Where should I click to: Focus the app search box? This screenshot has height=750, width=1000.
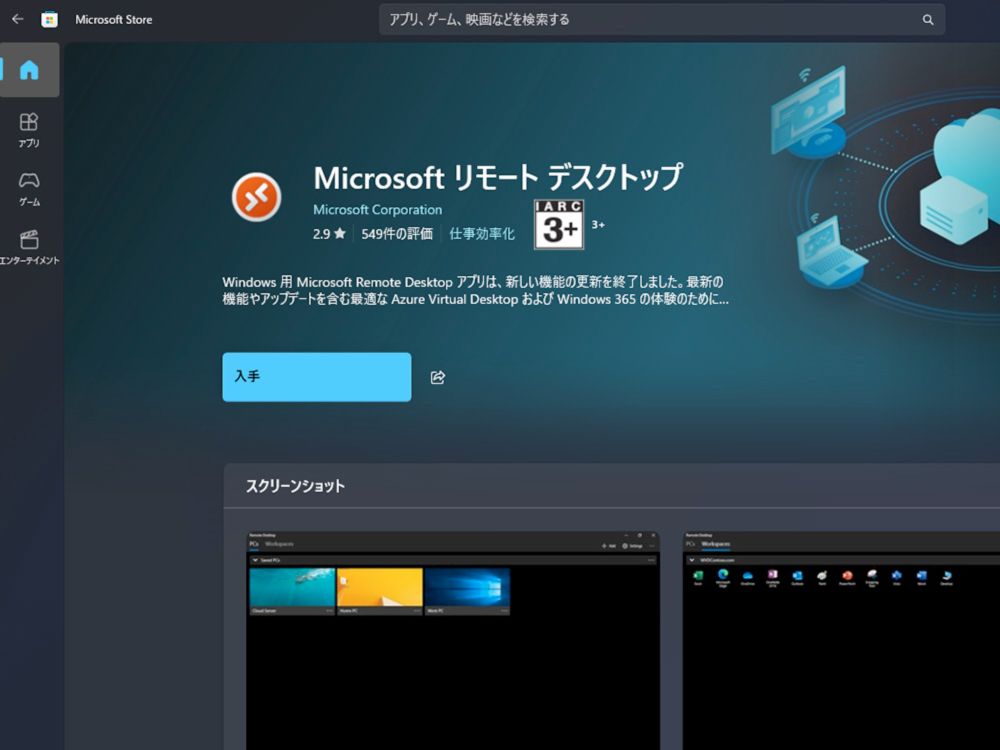(x=662, y=20)
